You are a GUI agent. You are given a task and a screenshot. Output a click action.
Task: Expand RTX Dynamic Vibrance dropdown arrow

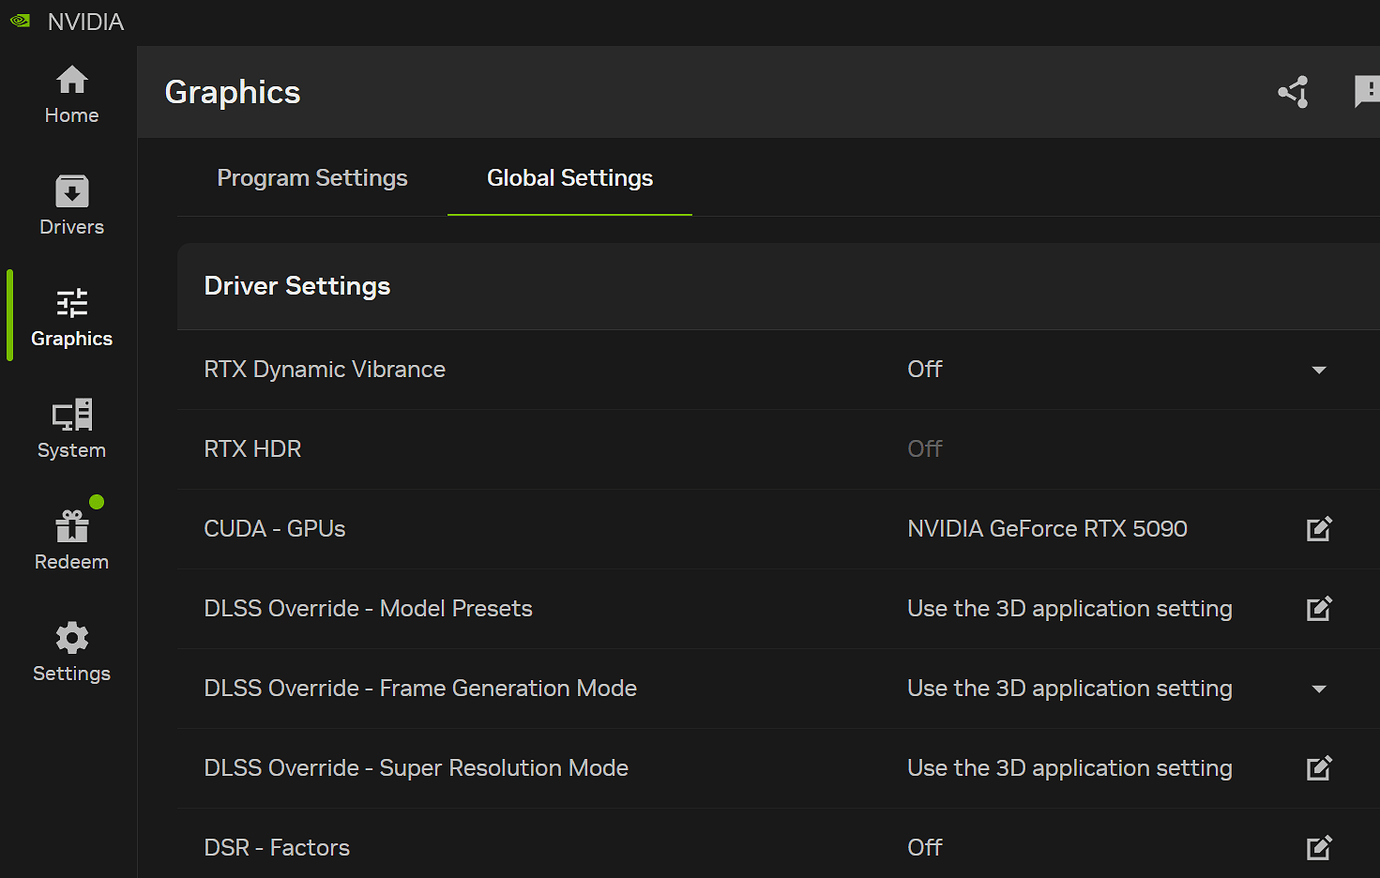[x=1319, y=370]
